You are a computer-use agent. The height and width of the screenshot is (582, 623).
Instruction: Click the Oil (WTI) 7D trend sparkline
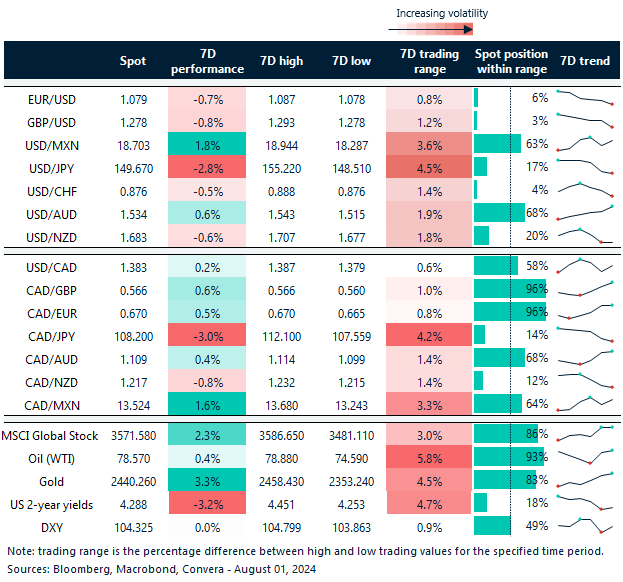(585, 457)
